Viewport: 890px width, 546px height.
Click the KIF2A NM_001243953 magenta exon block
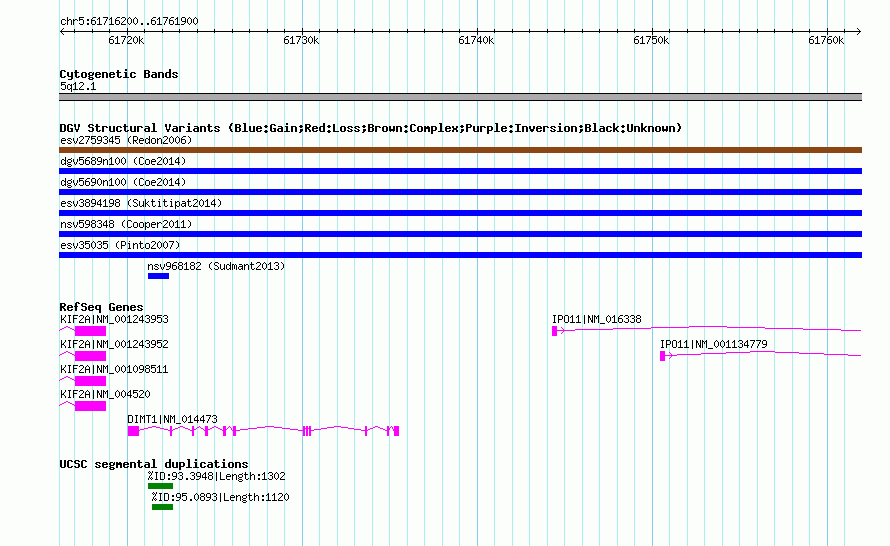[x=90, y=331]
